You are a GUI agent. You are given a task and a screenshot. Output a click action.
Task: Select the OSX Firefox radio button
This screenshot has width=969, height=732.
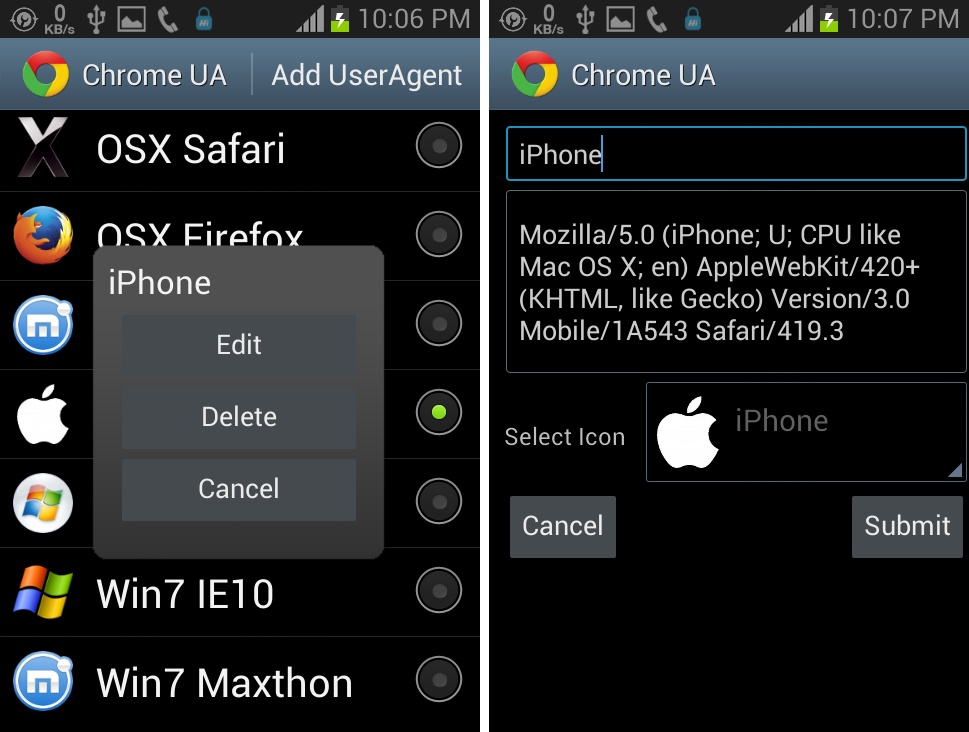click(438, 236)
